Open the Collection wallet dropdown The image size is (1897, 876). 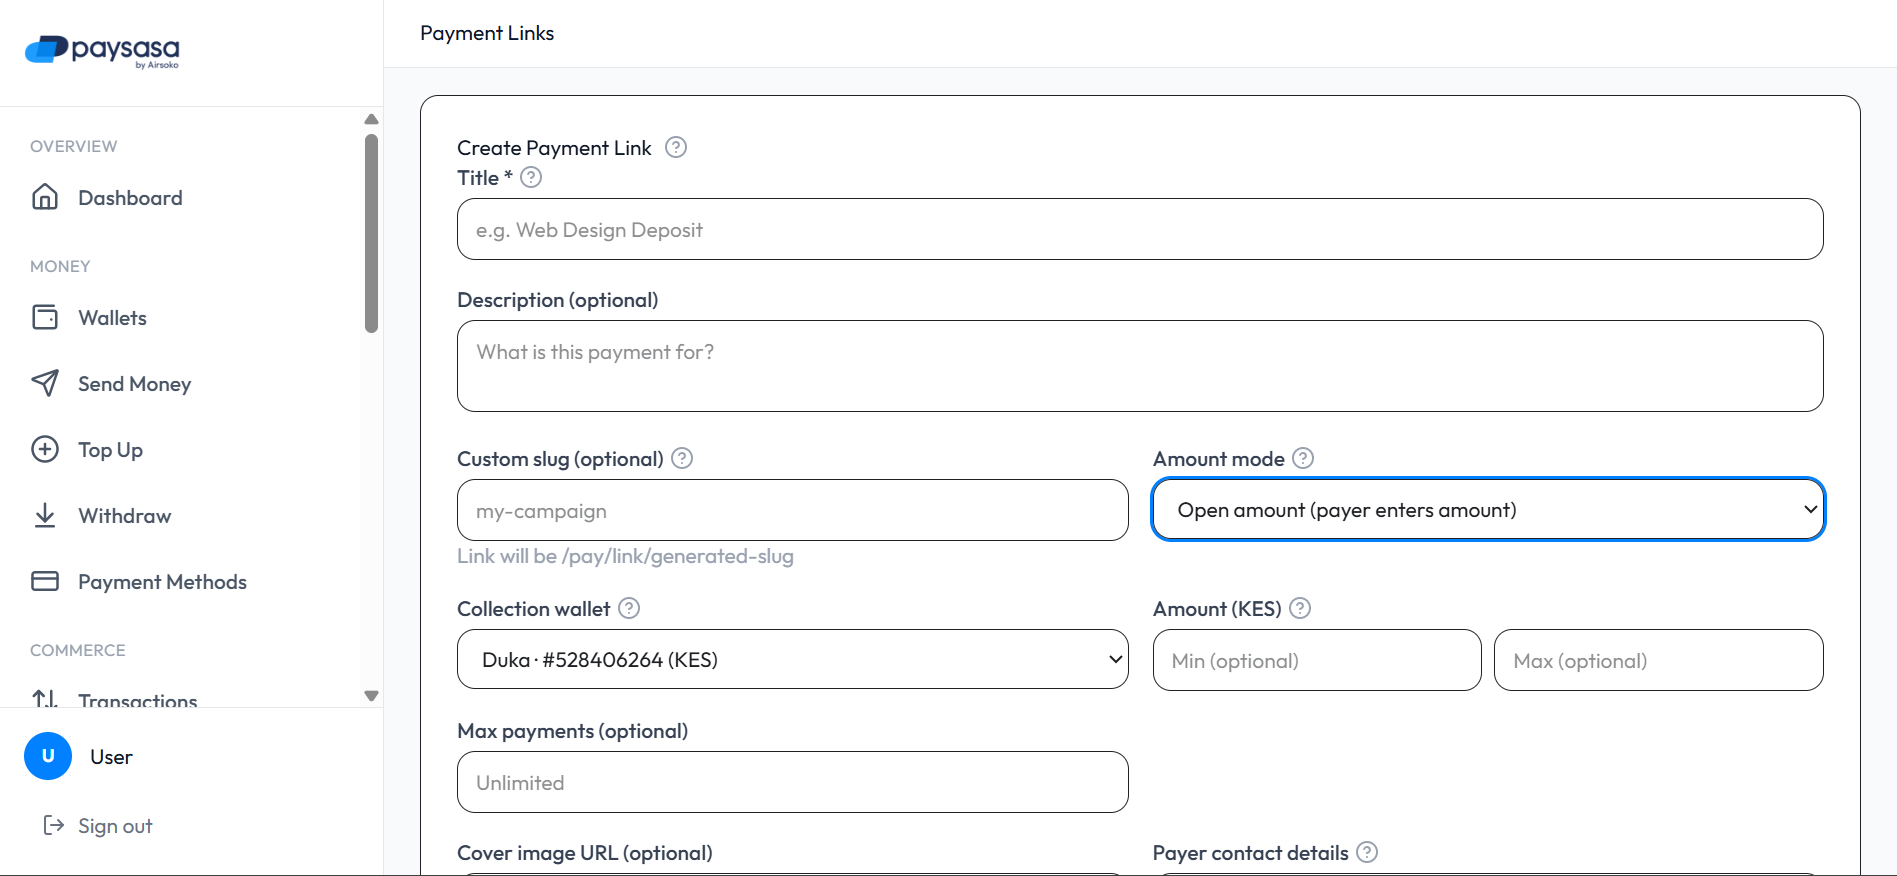tap(792, 659)
